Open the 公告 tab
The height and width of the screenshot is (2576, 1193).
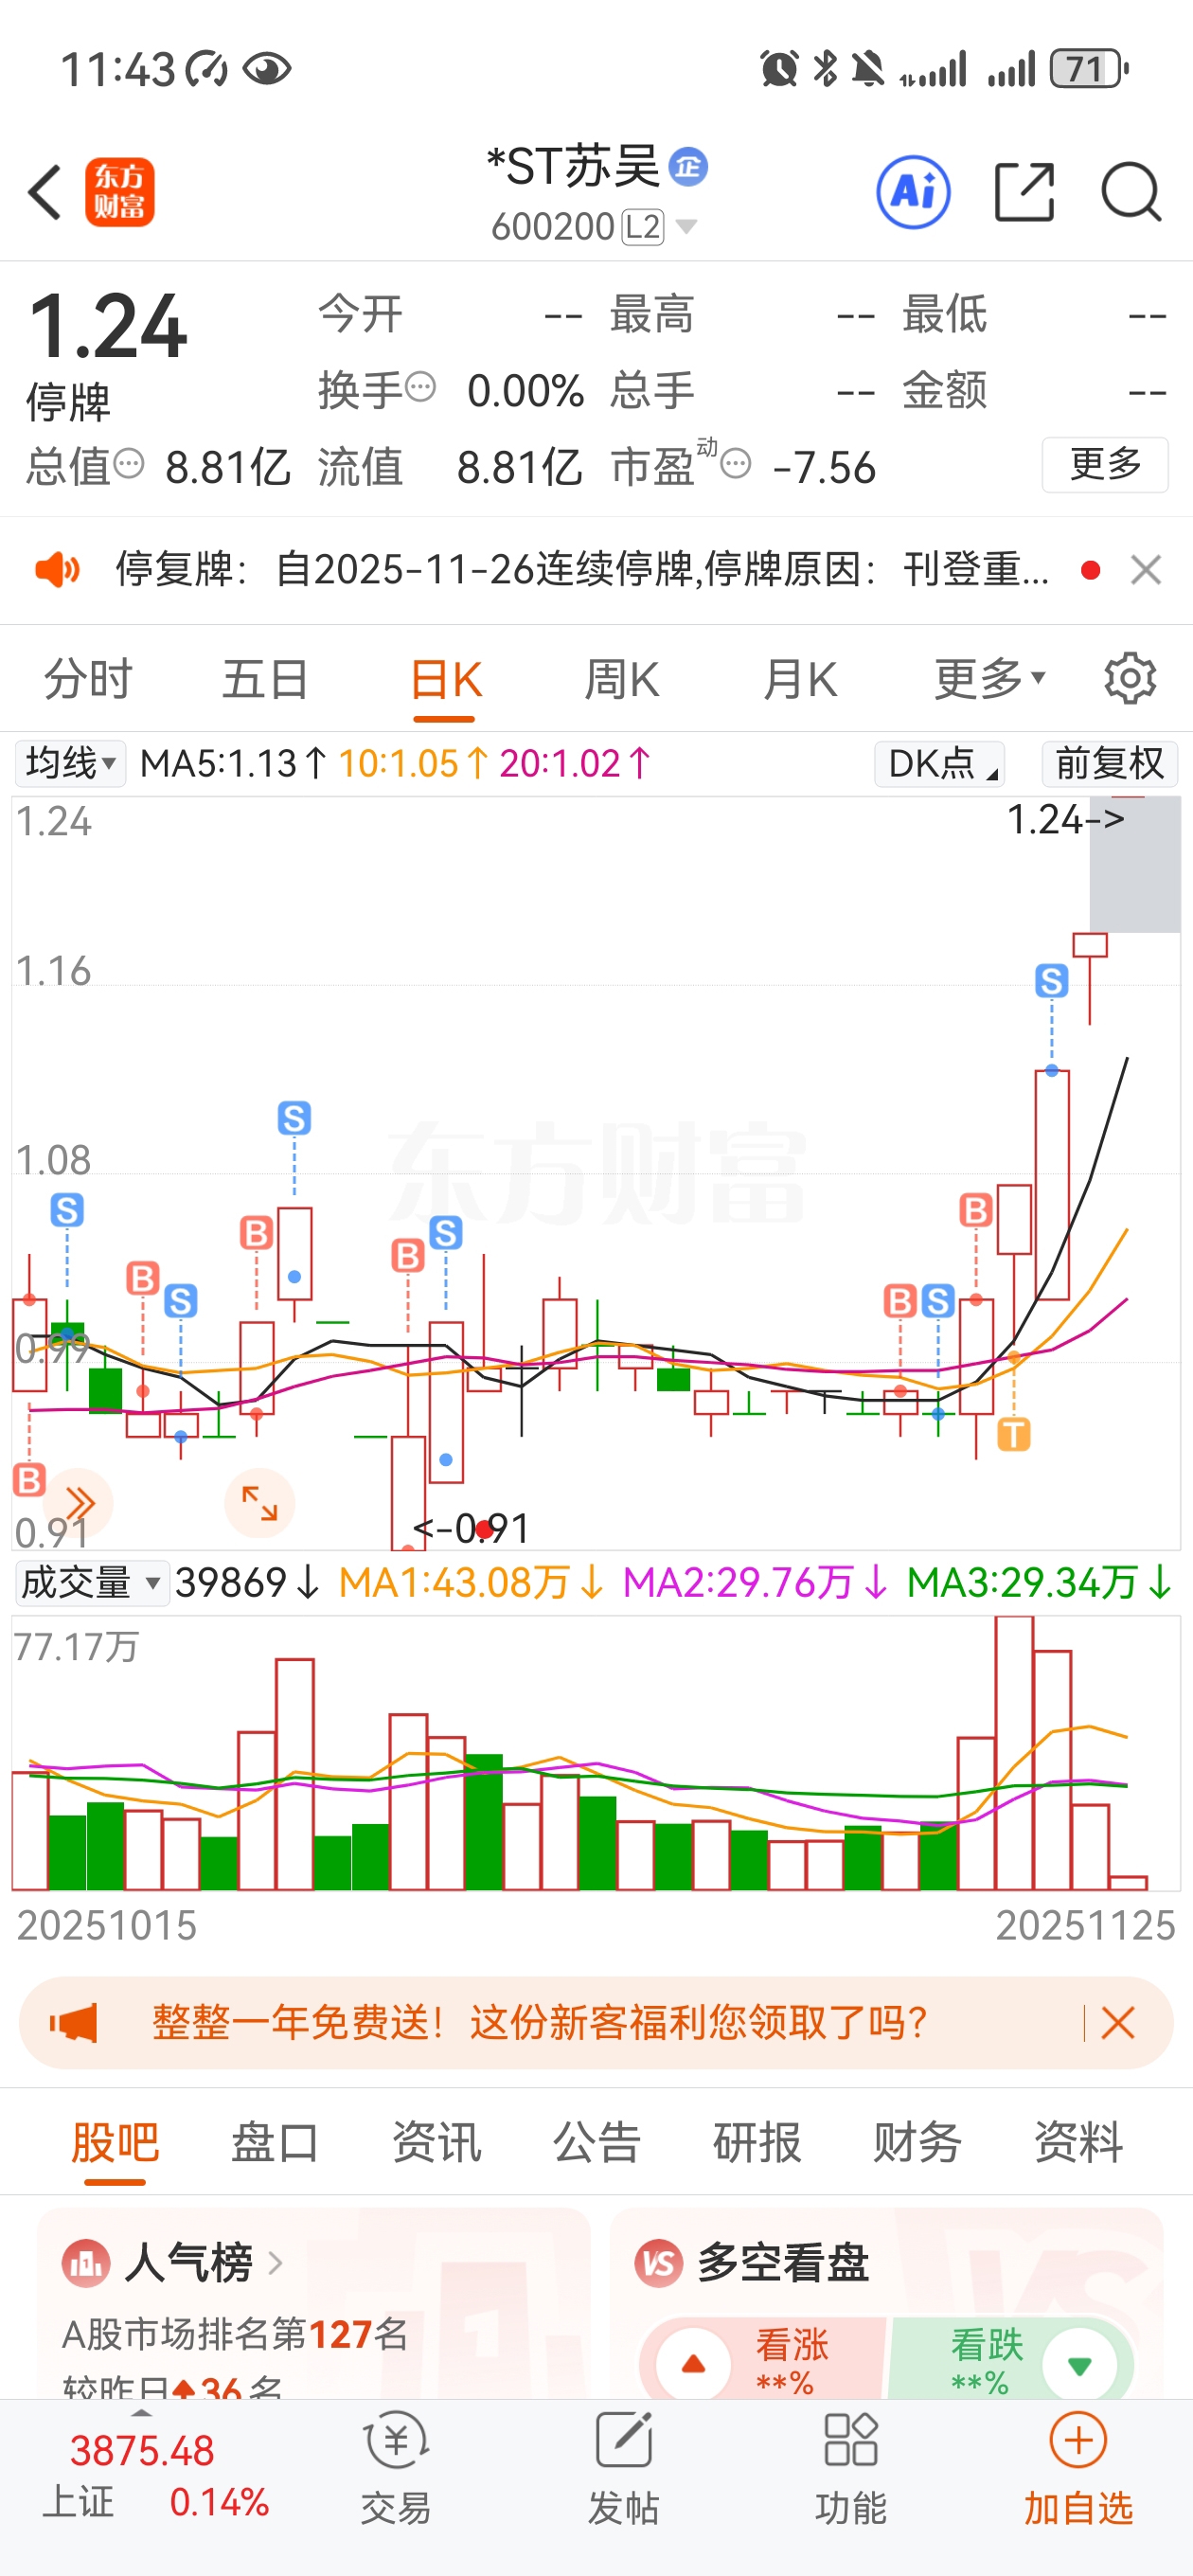tap(596, 2142)
